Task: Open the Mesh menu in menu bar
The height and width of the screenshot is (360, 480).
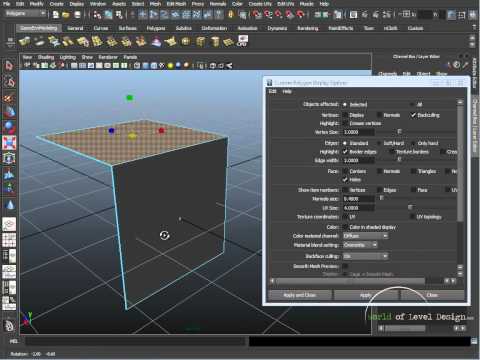Action: coord(155,4)
